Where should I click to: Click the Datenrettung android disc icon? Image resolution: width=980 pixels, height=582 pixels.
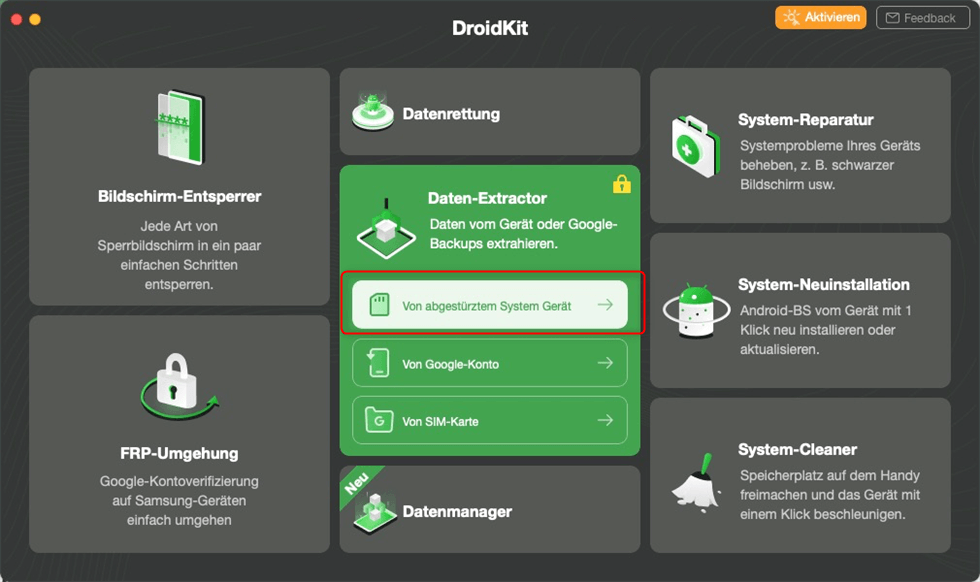click(372, 111)
